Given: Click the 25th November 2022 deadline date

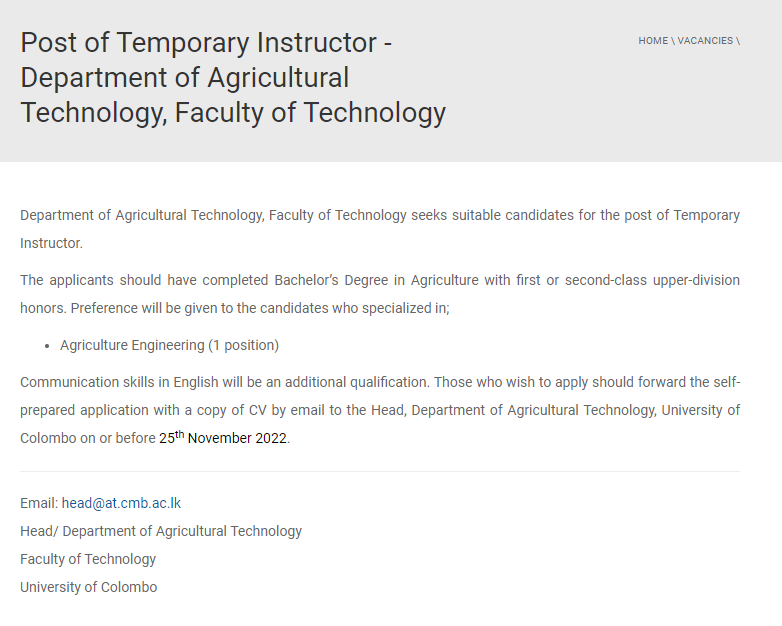Looking at the screenshot, I should 223,438.
